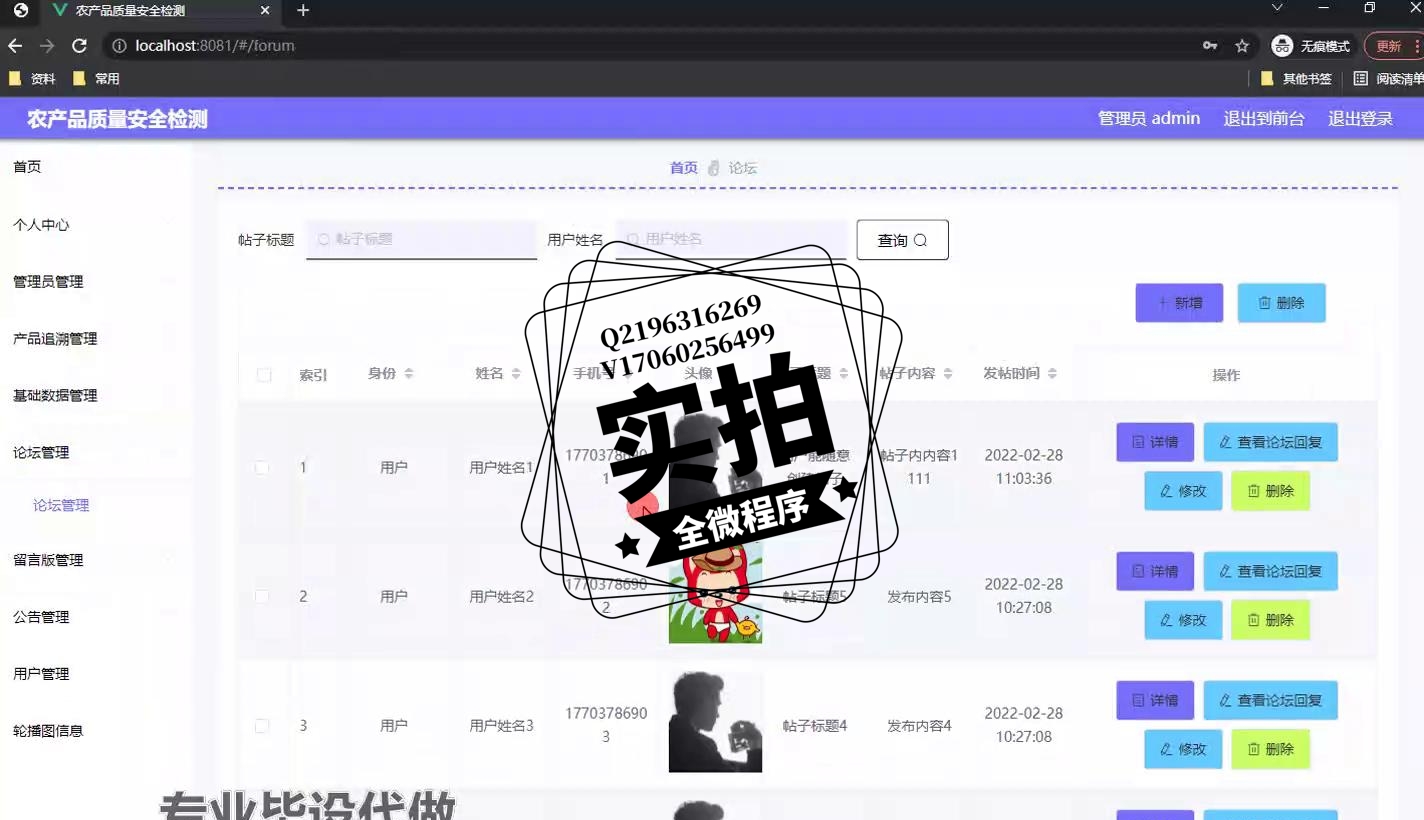The width and height of the screenshot is (1424, 820).
Task: Check the checkbox for row 1
Action: click(x=262, y=467)
